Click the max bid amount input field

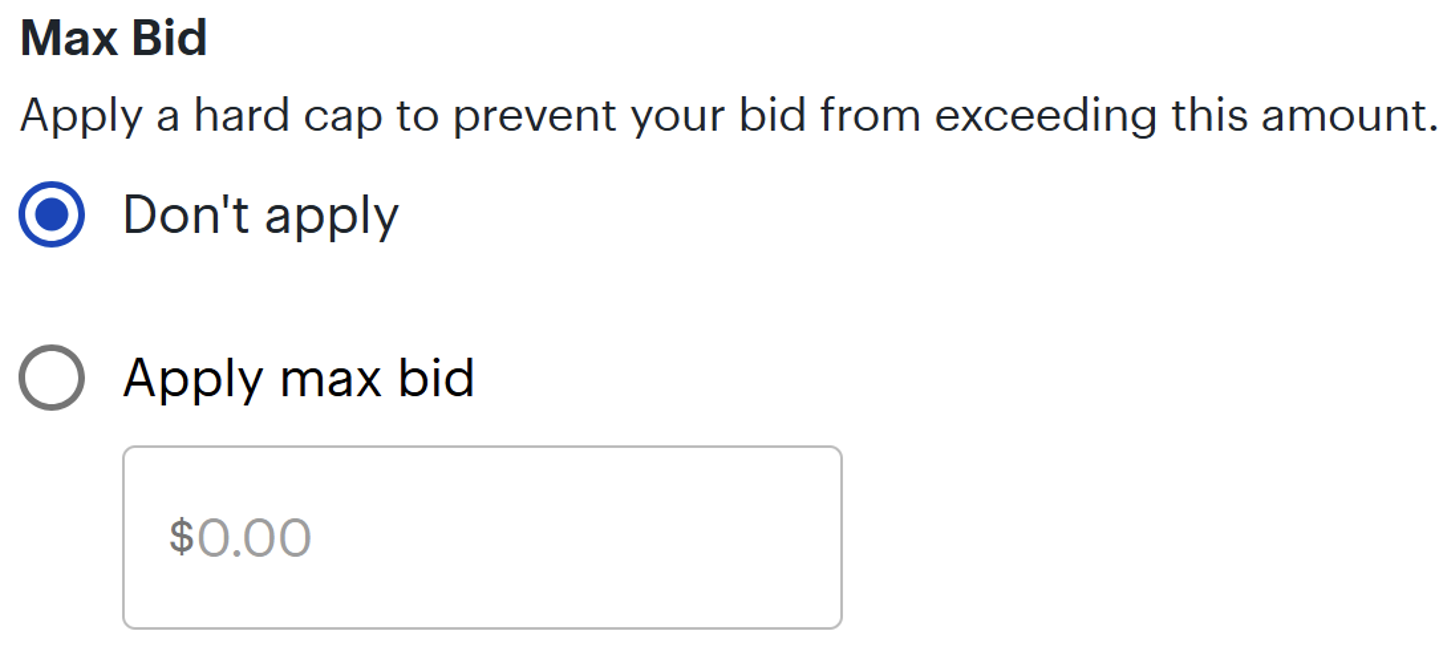point(482,538)
